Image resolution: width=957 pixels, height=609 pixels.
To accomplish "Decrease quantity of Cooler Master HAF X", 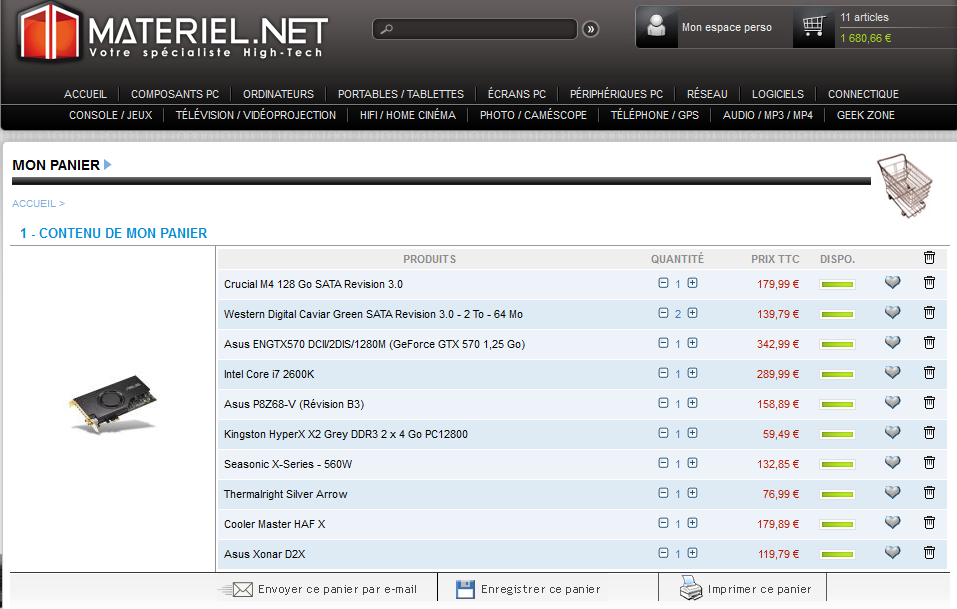I will 663,523.
